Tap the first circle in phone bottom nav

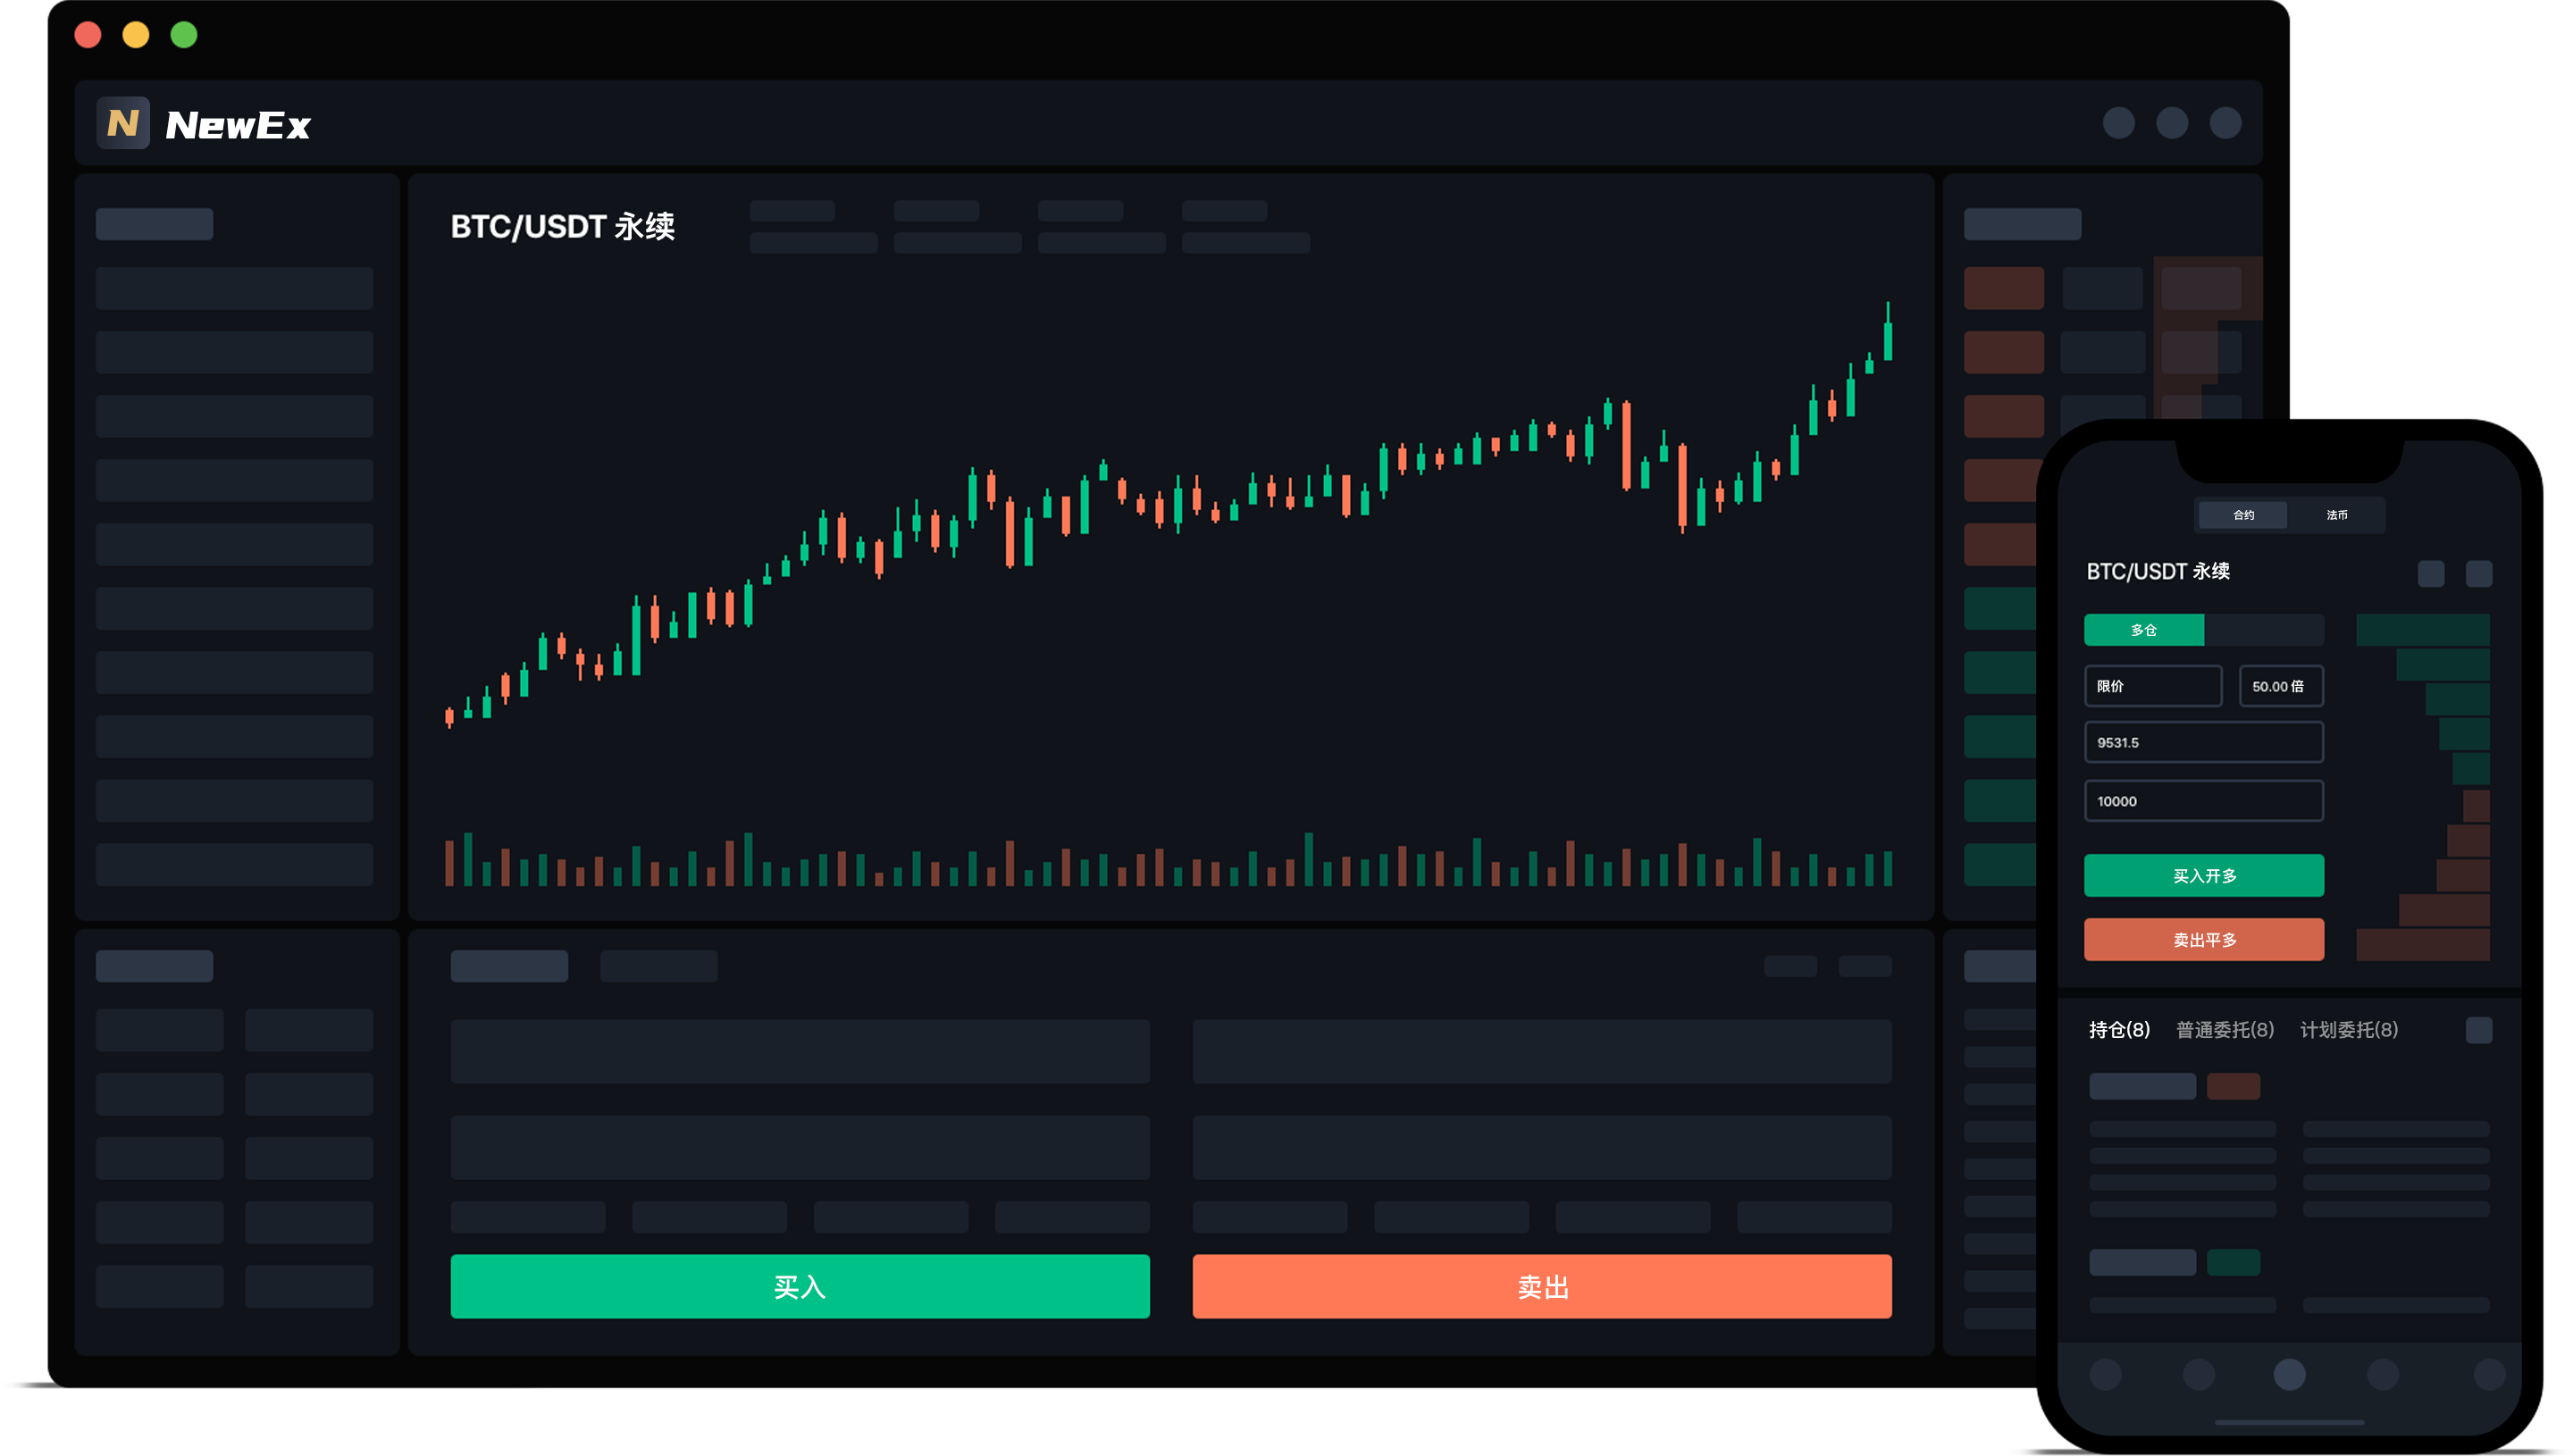point(2105,1374)
